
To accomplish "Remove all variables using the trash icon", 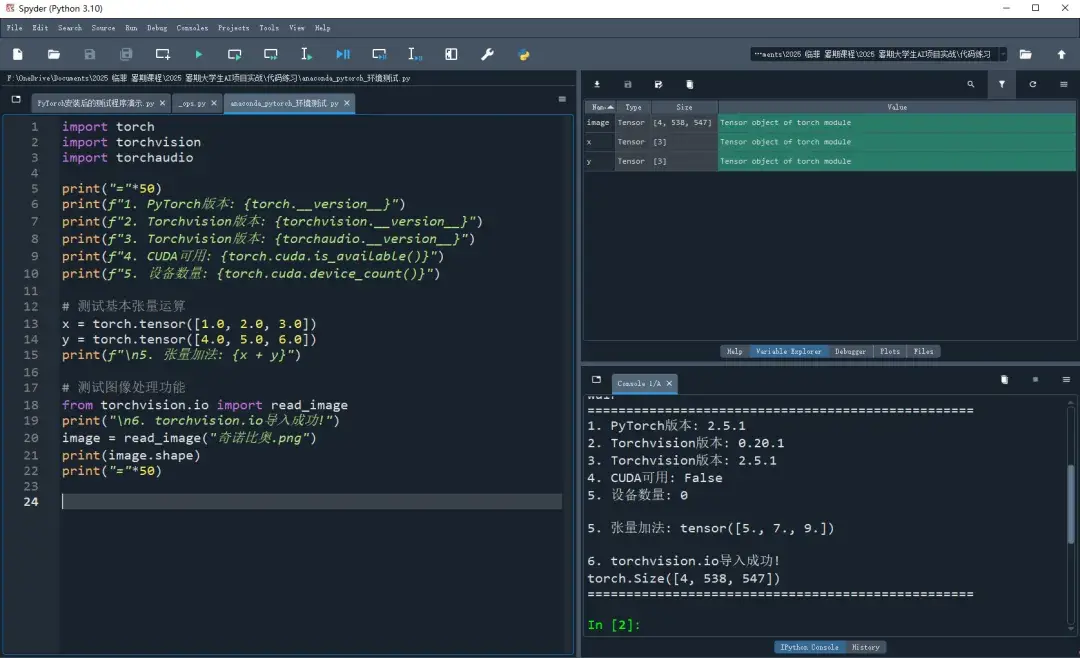I will click(690, 85).
